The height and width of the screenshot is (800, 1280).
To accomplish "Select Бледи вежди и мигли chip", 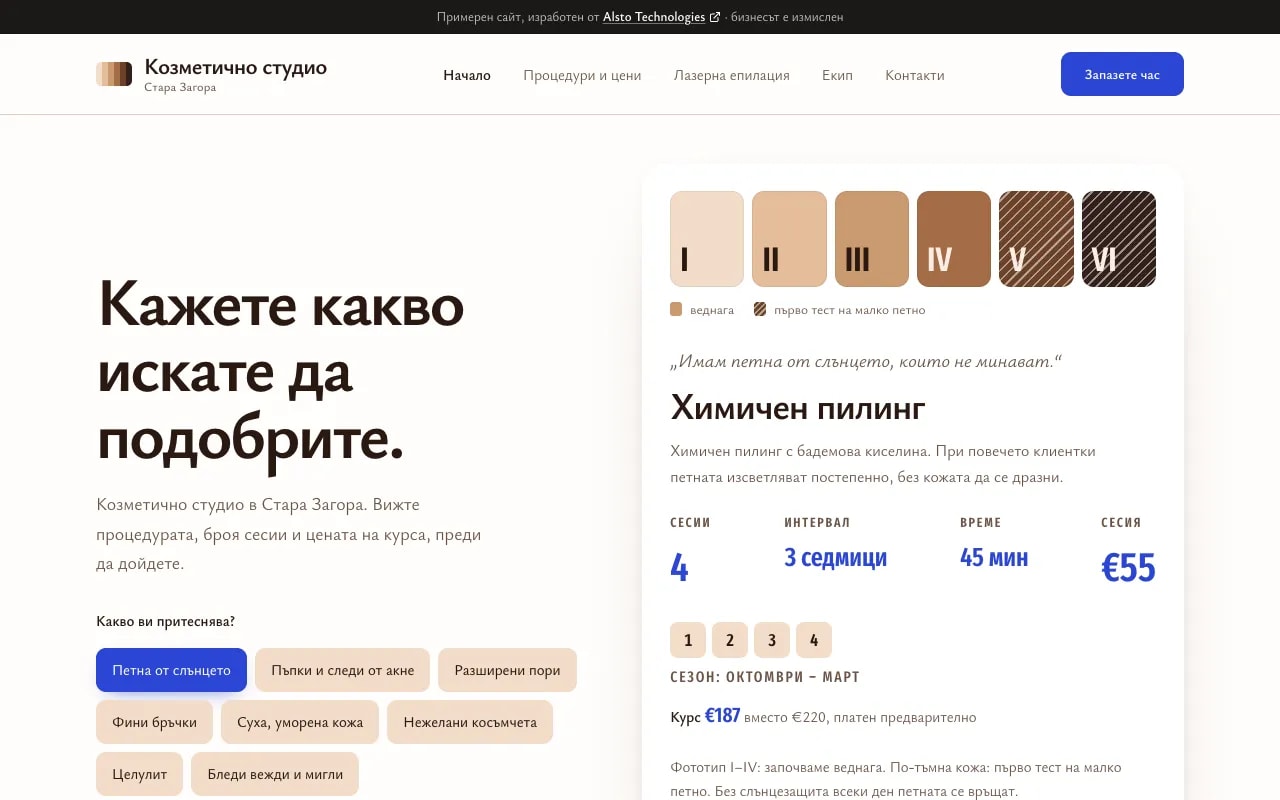I will [275, 774].
